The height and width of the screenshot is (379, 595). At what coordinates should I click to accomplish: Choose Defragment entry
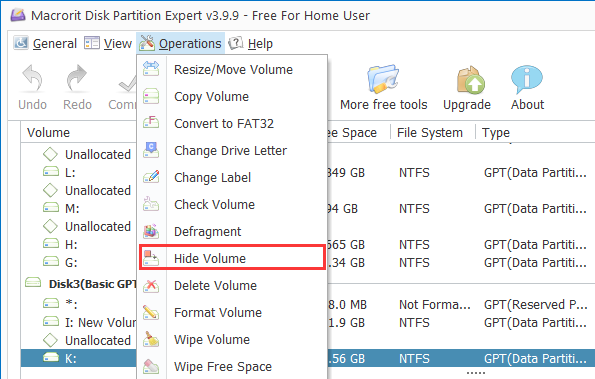[232, 231]
